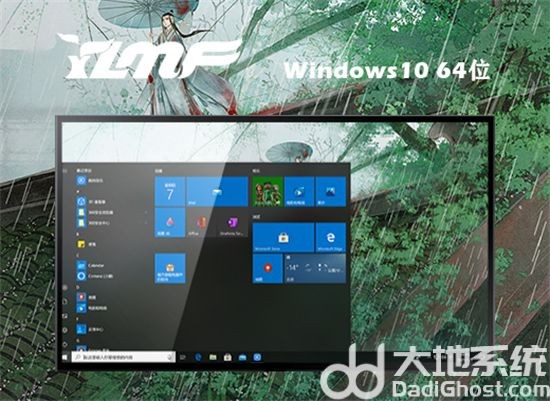Launch the Microsoft Edge tile

tap(331, 238)
